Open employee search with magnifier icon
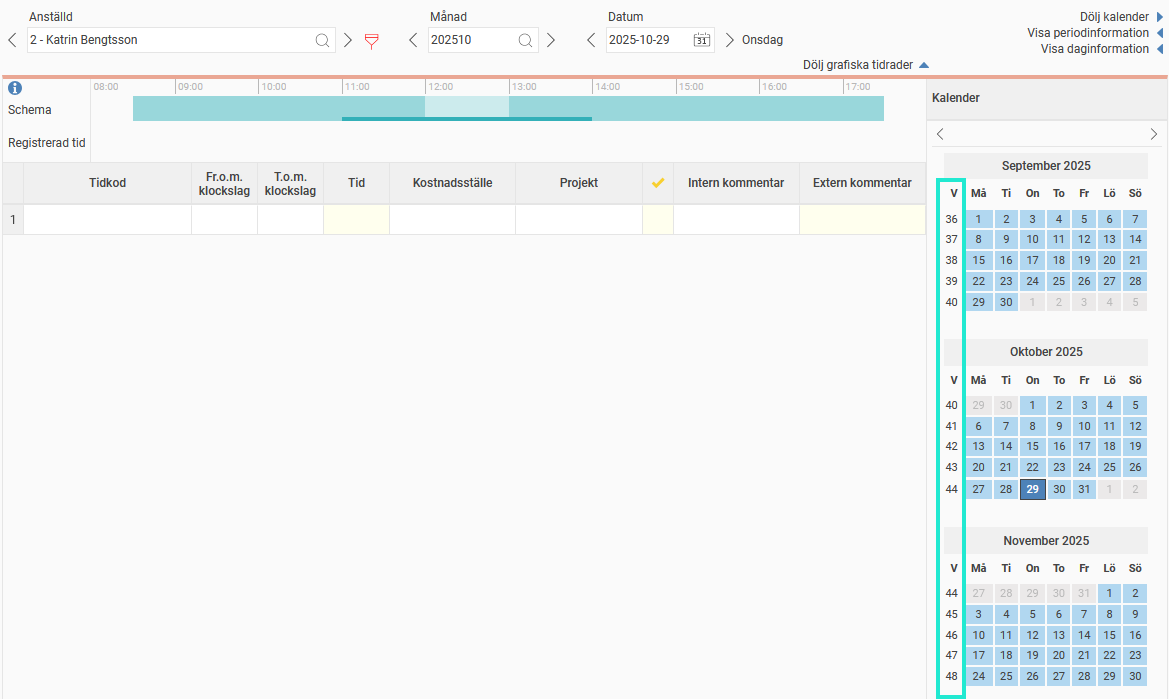The image size is (1169, 699). coord(322,41)
